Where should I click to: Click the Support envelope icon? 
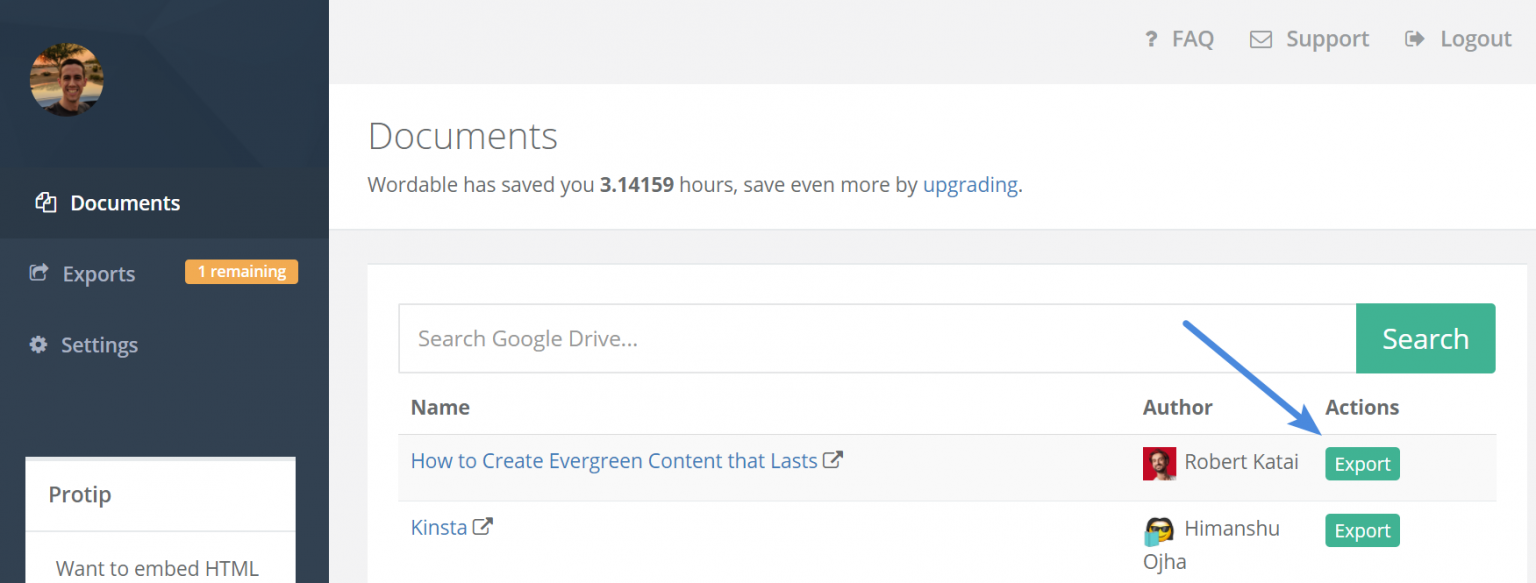click(1261, 38)
